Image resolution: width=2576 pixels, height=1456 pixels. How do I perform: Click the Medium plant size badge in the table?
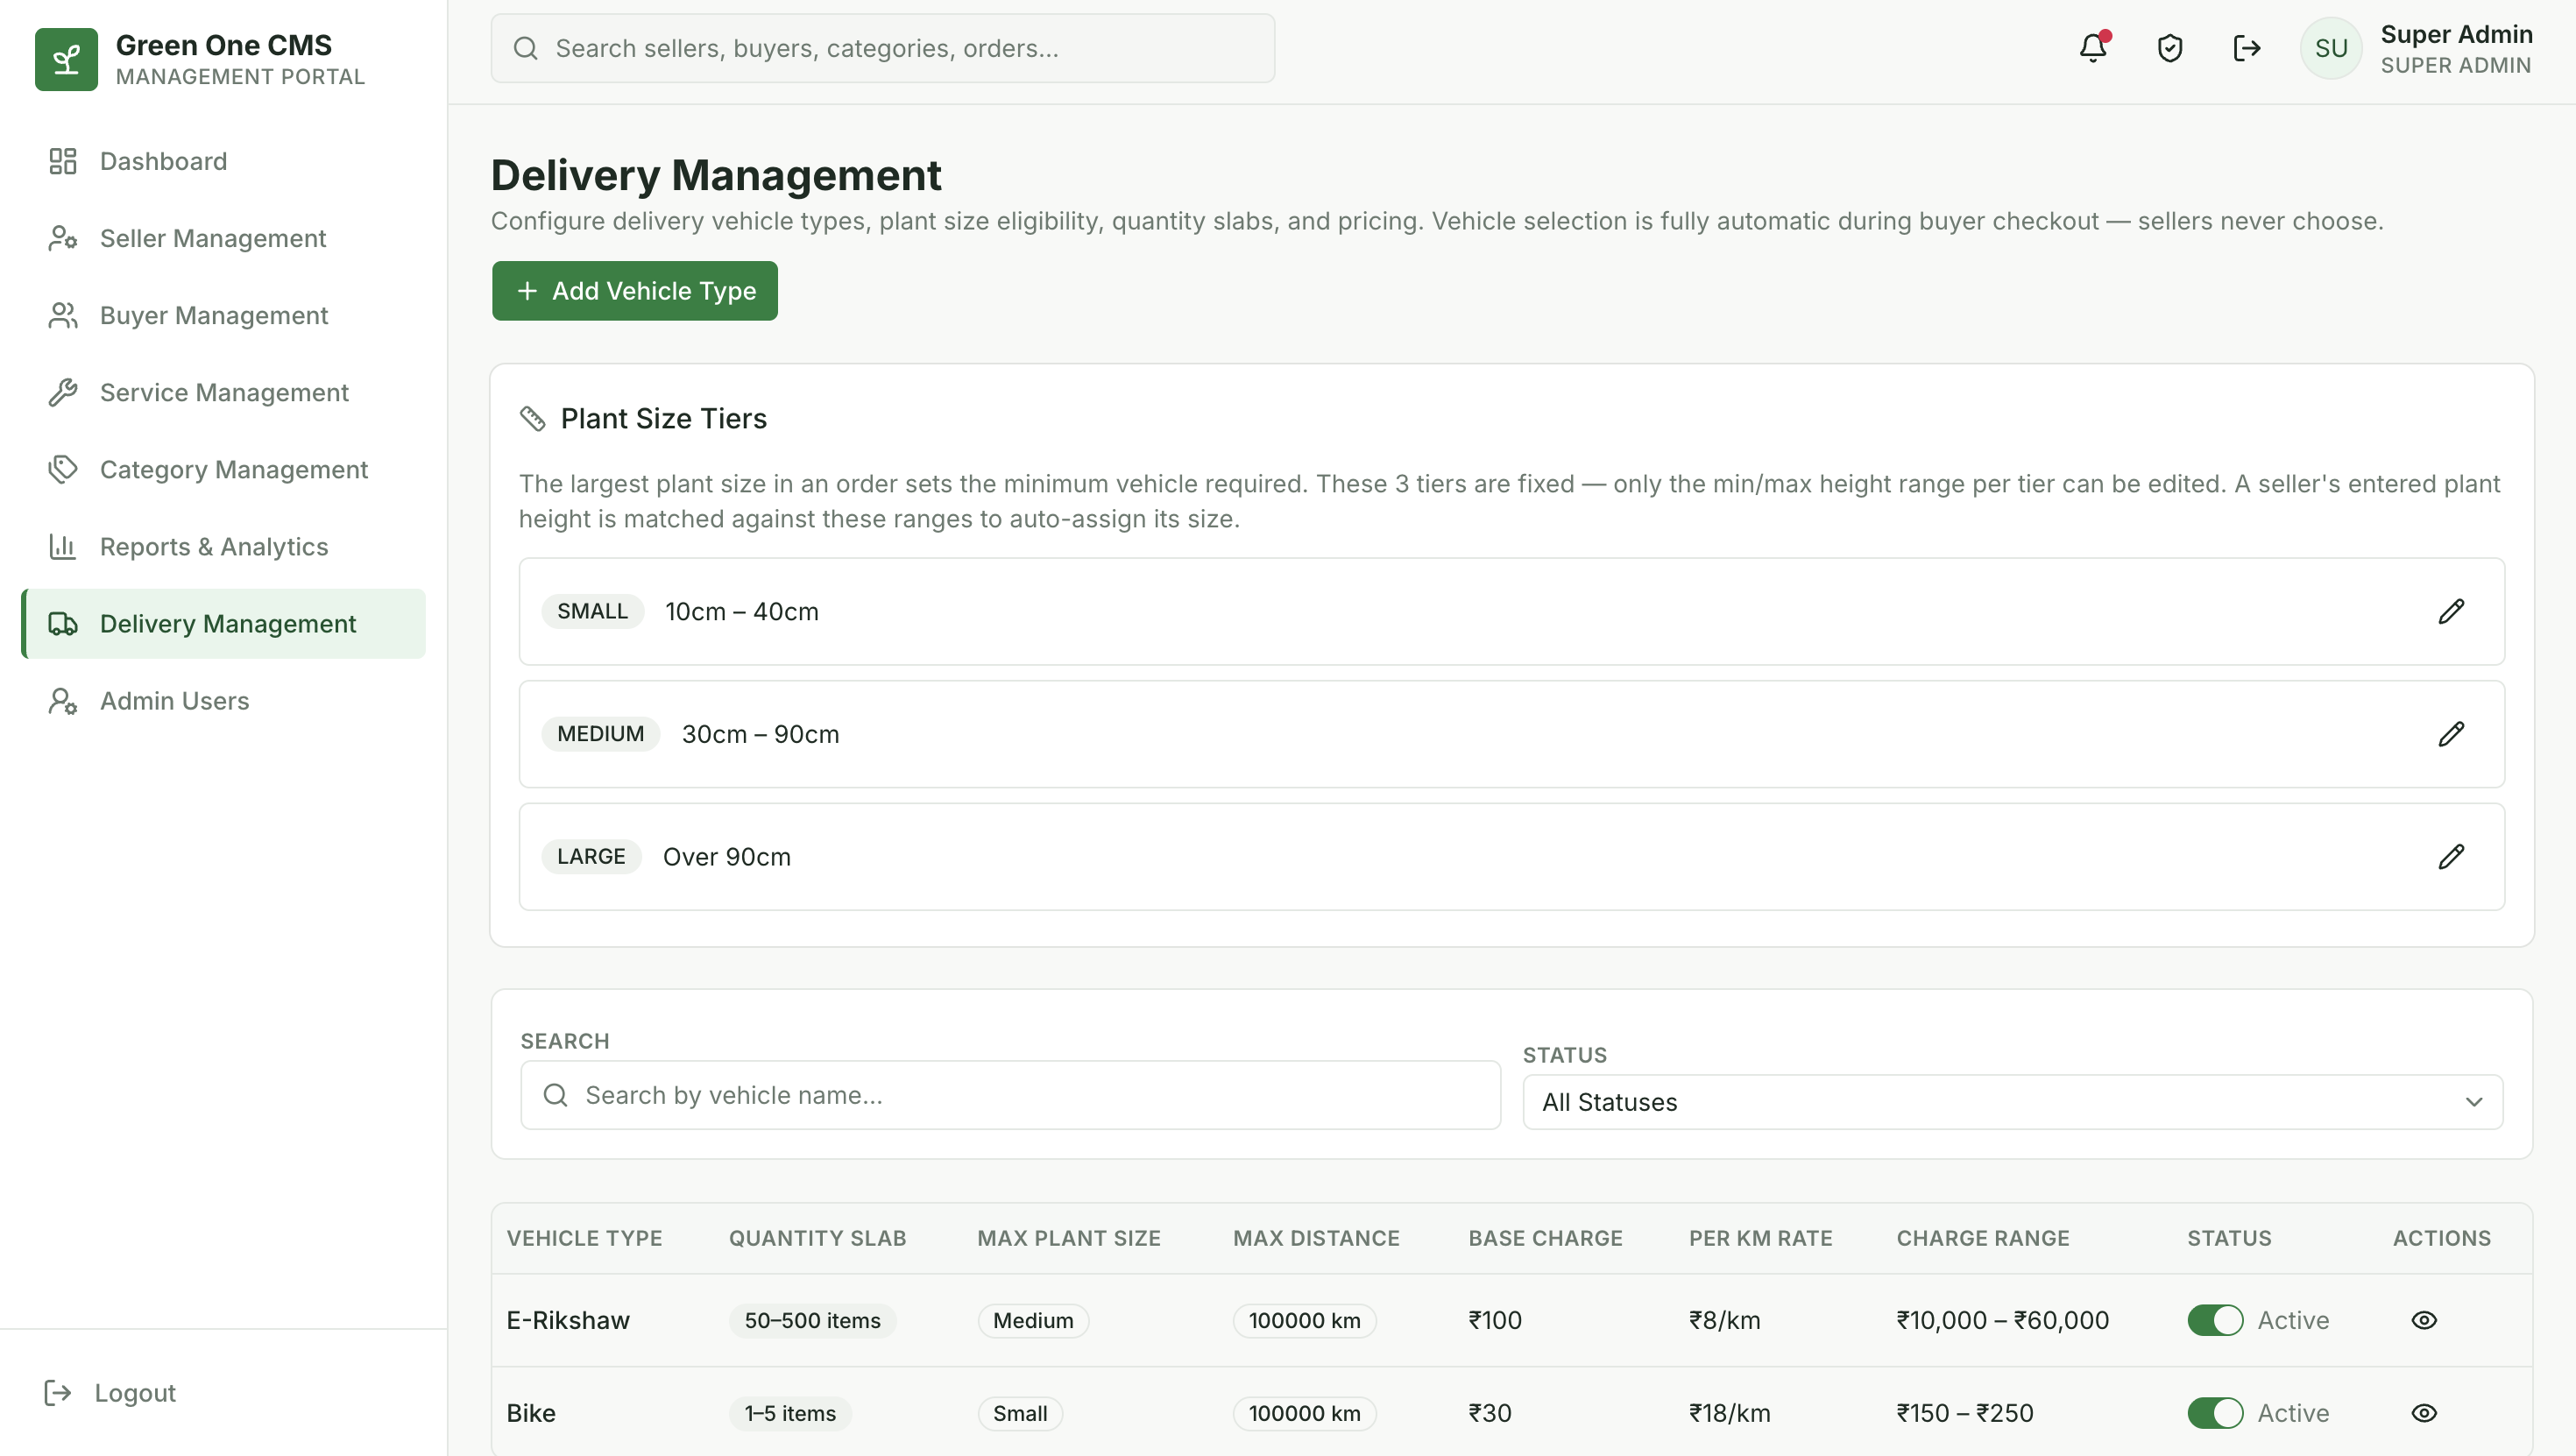click(x=1033, y=1320)
